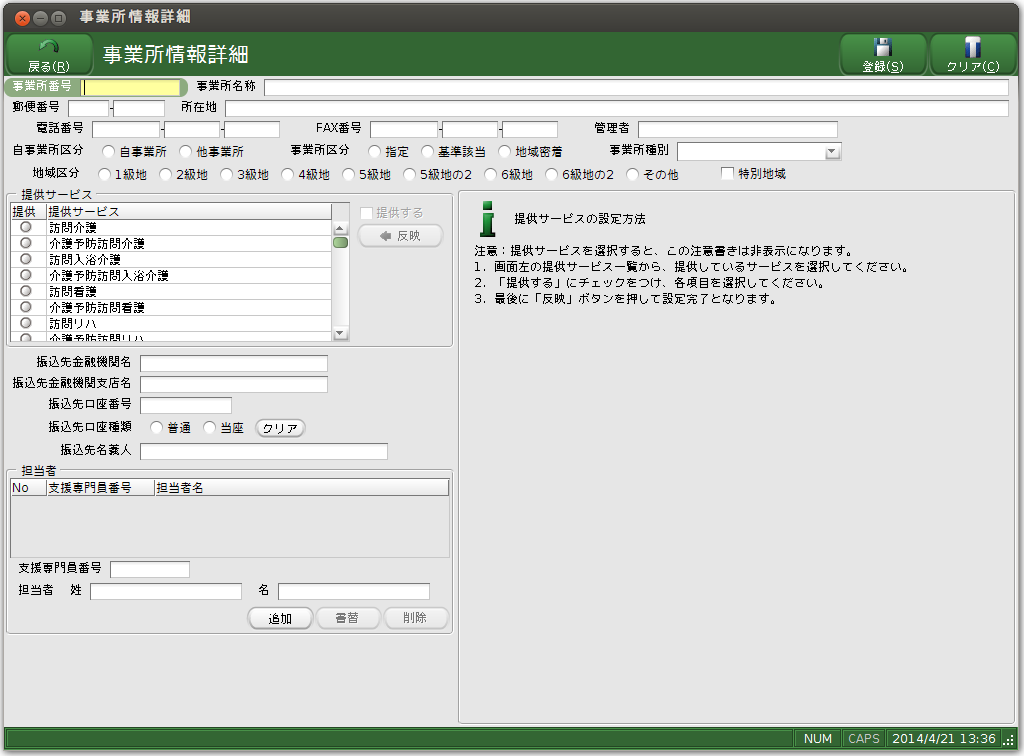Click the green service list scrollbar thumb
This screenshot has width=1024, height=756.
(x=340, y=243)
